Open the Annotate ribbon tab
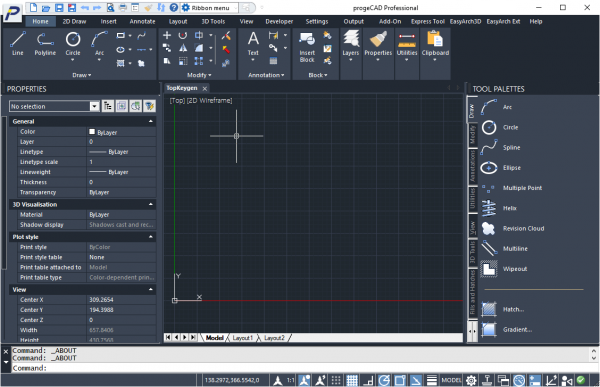The height and width of the screenshot is (387, 600). tap(142, 21)
